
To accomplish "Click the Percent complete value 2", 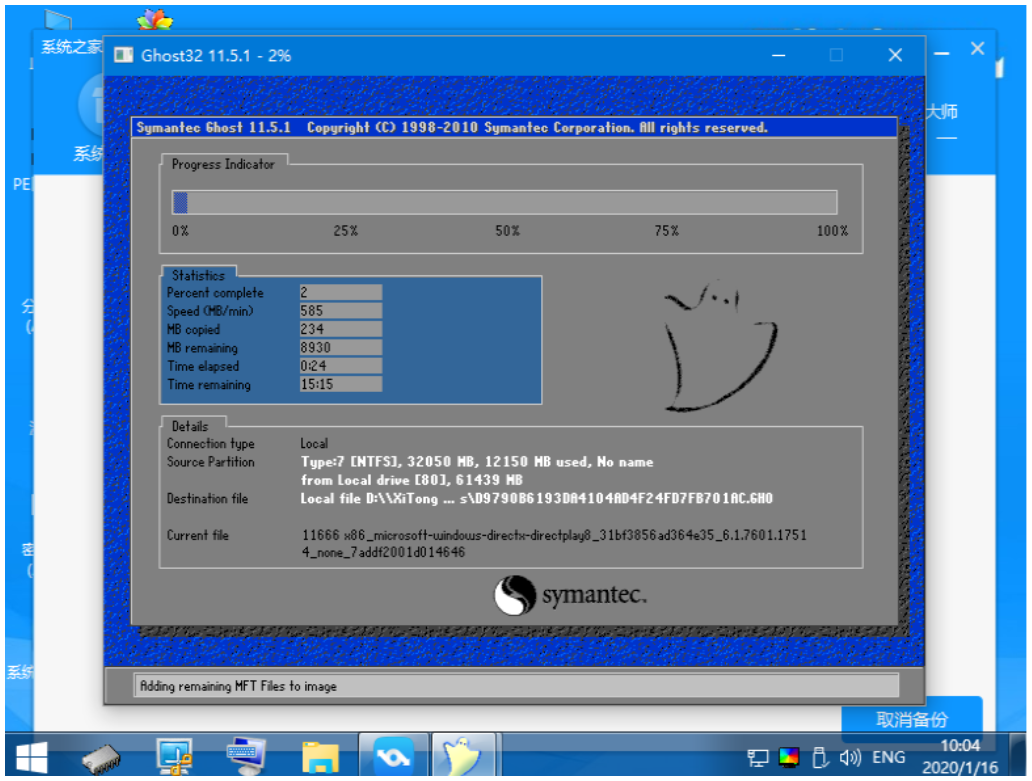I will tap(340, 292).
